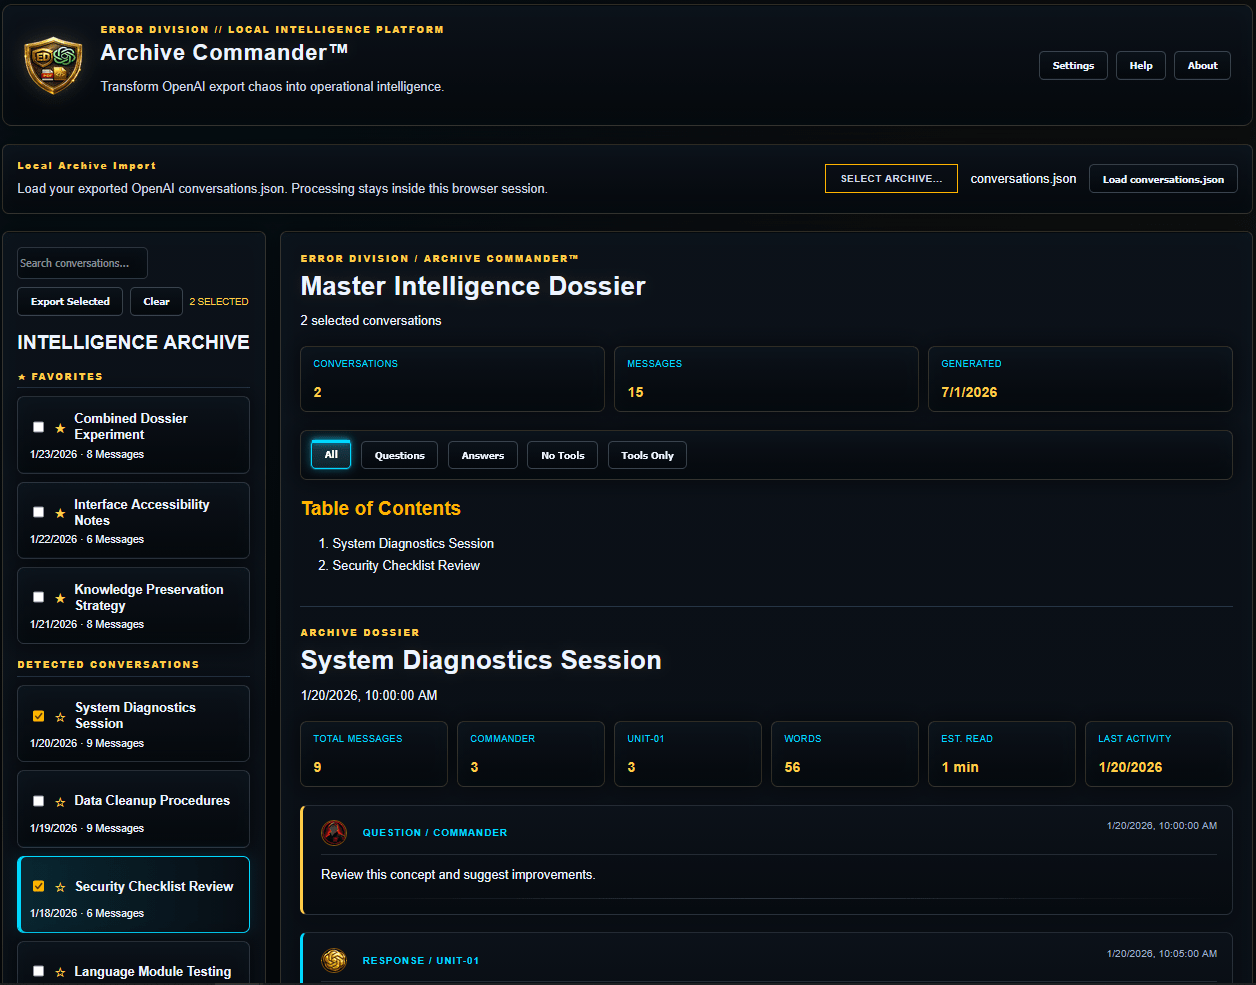The image size is (1256, 985).
Task: Jump to Security Checklist Review in contents
Action: (x=406, y=565)
